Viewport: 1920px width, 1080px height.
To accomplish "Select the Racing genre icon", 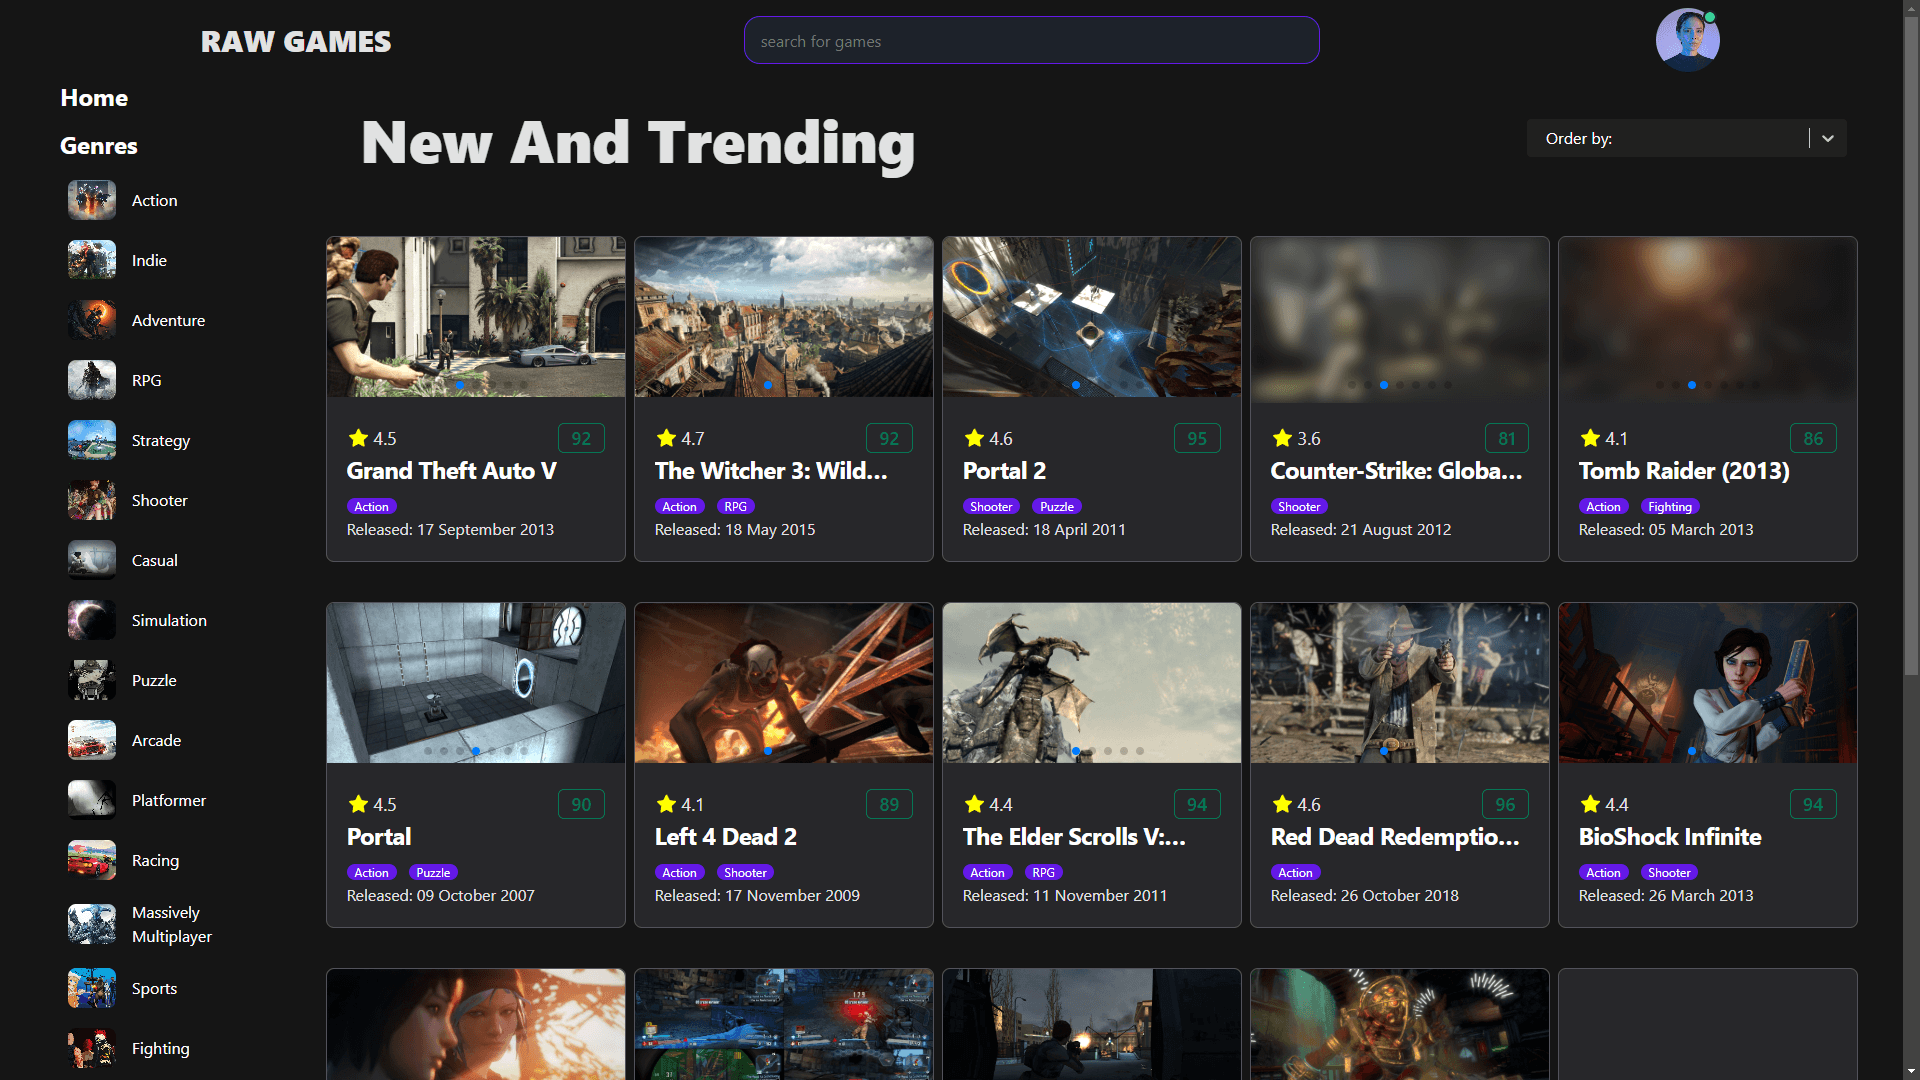I will (x=91, y=860).
